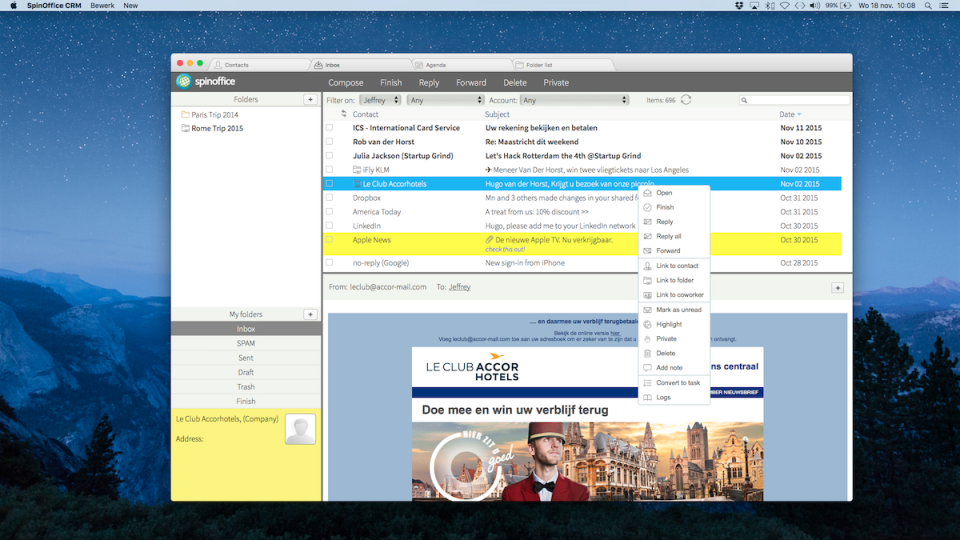
Task: Click the Rome Trip 2015 folder icon
Action: pyautogui.click(x=185, y=128)
